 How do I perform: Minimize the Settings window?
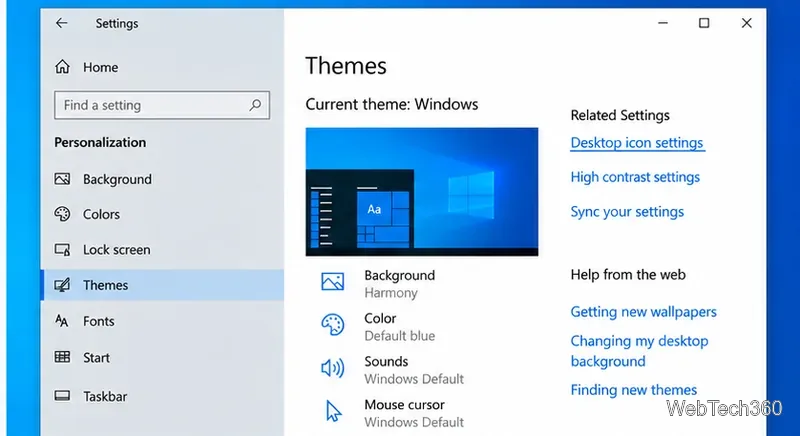tap(663, 23)
